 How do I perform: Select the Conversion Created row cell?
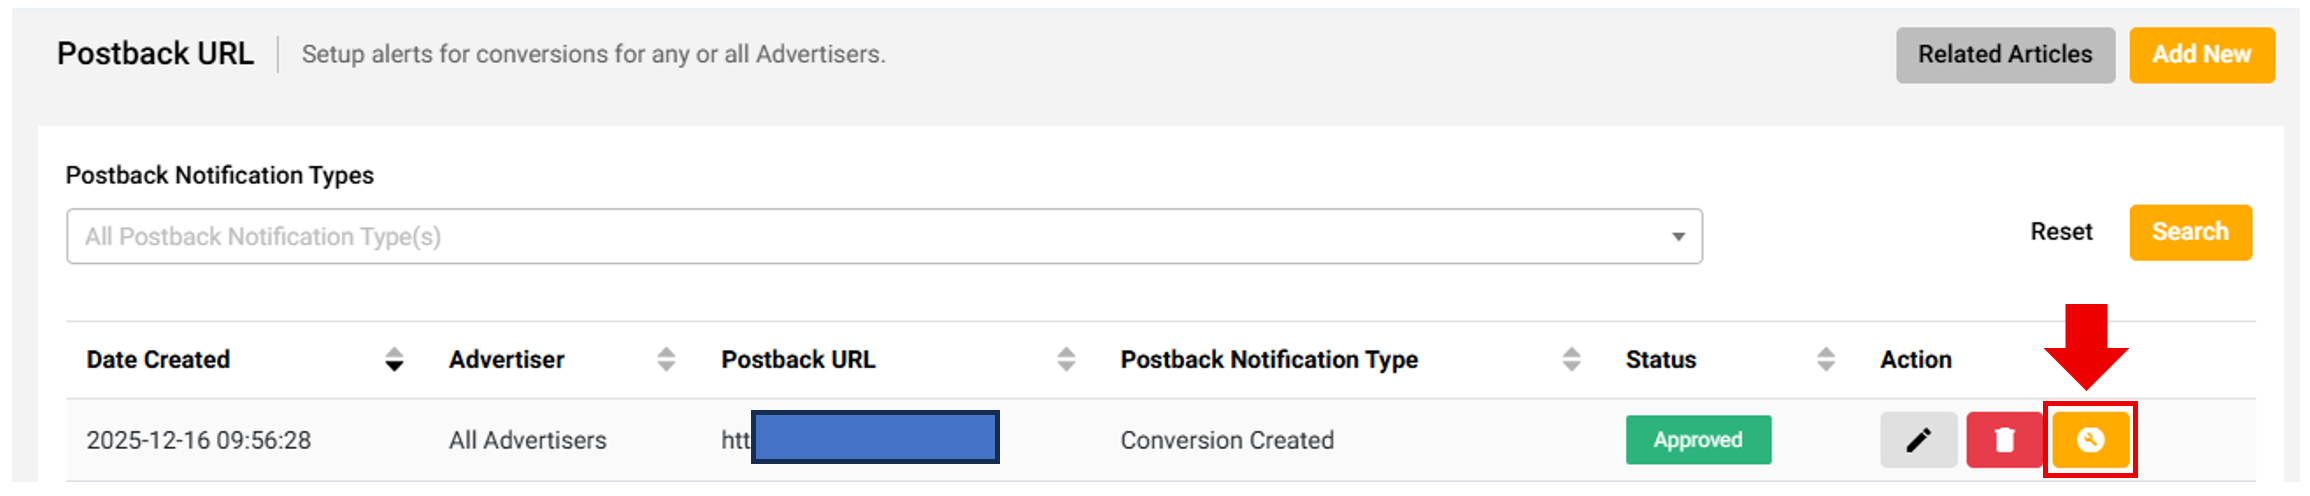tap(1226, 440)
